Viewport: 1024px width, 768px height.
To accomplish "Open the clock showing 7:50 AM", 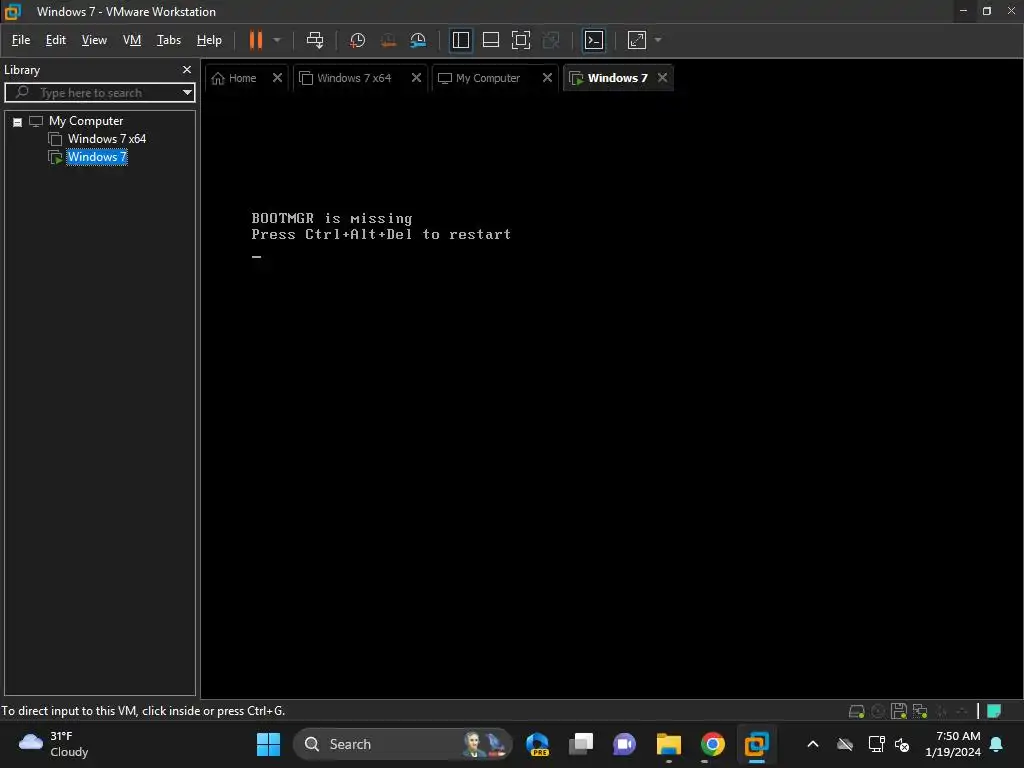I will pyautogui.click(x=953, y=744).
